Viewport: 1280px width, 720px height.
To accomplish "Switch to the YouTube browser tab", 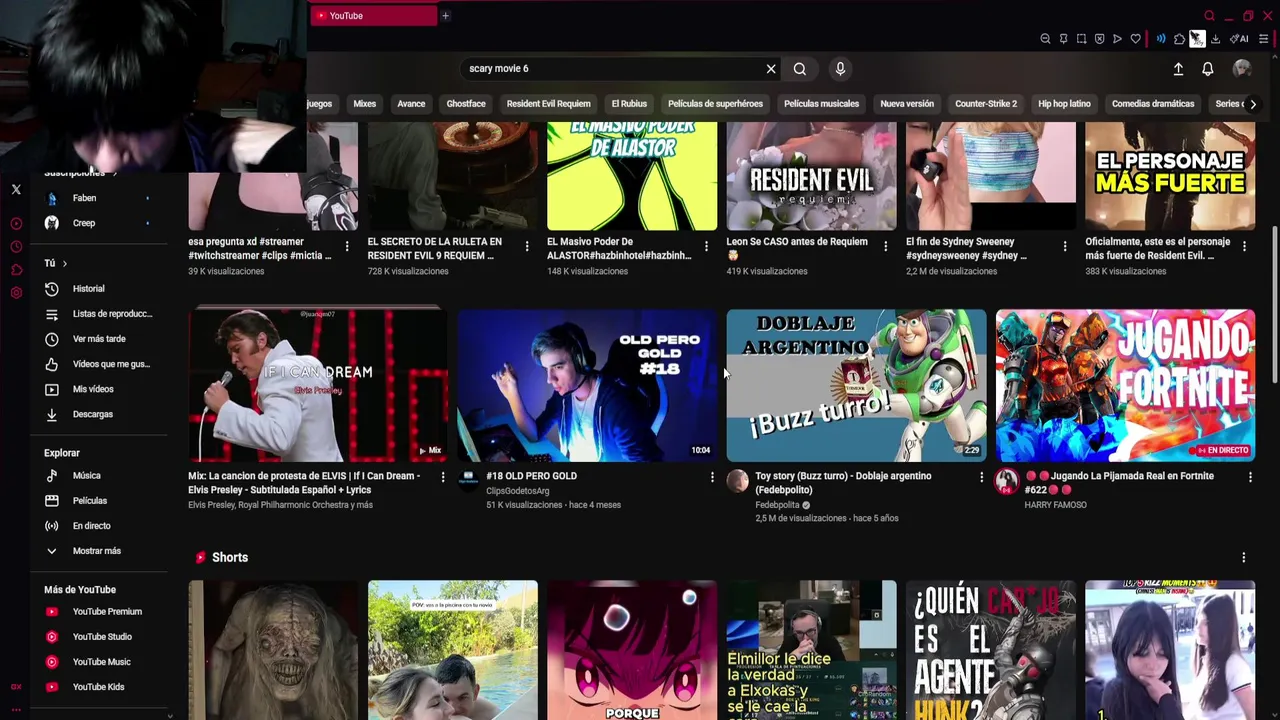I will (373, 16).
